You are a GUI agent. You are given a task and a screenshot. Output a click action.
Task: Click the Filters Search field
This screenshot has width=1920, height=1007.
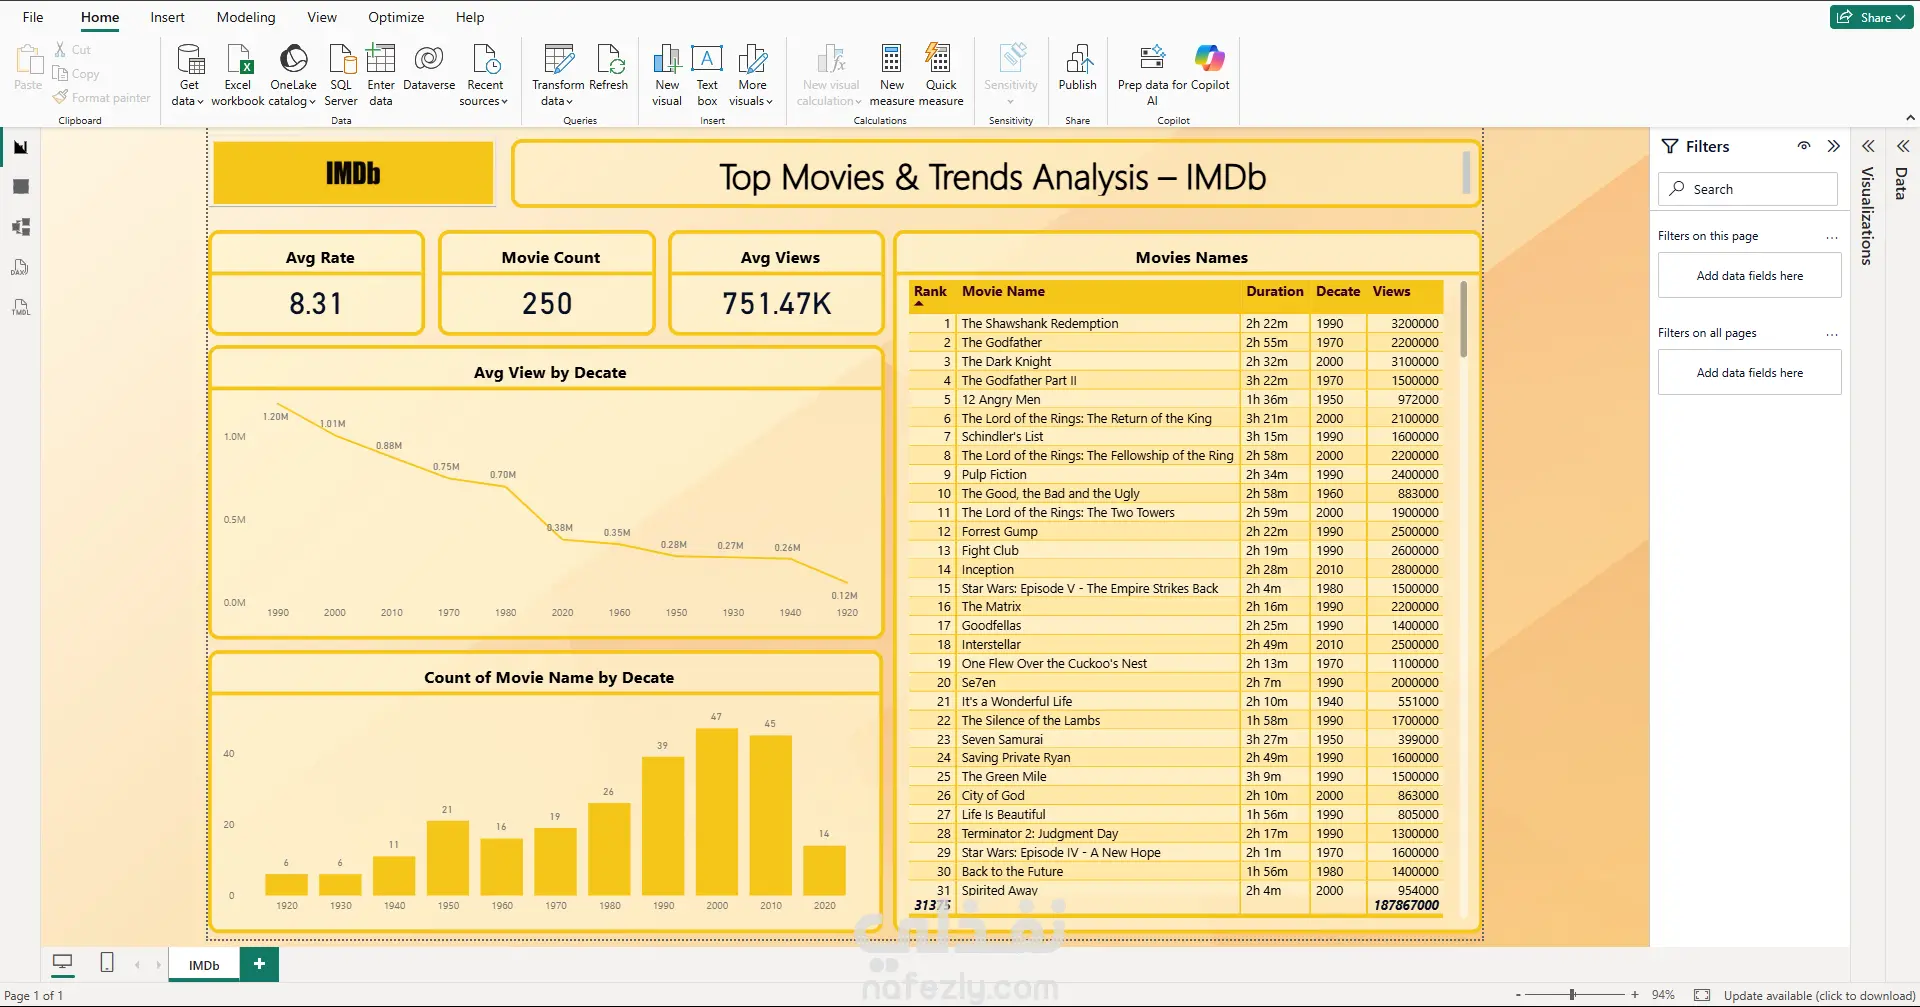tap(1748, 189)
